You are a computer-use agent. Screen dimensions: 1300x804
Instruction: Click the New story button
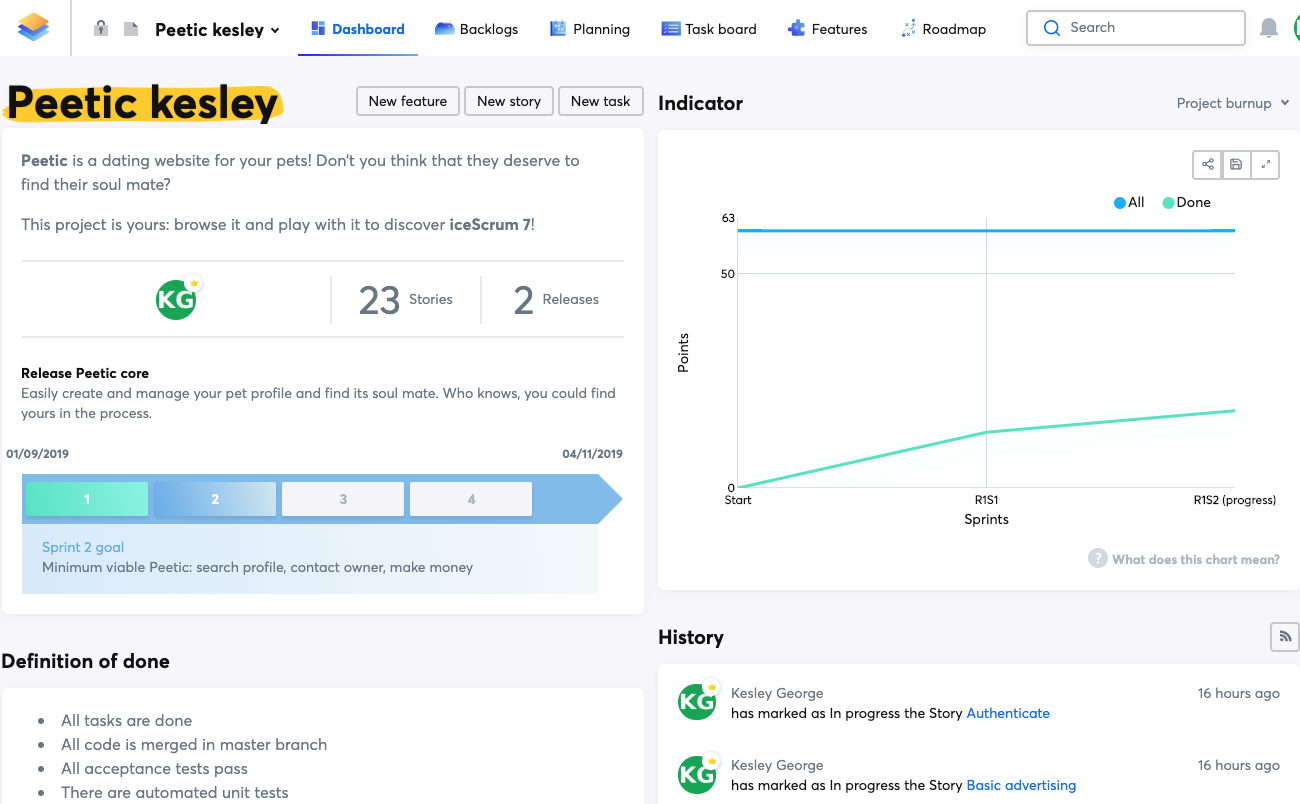(x=509, y=101)
